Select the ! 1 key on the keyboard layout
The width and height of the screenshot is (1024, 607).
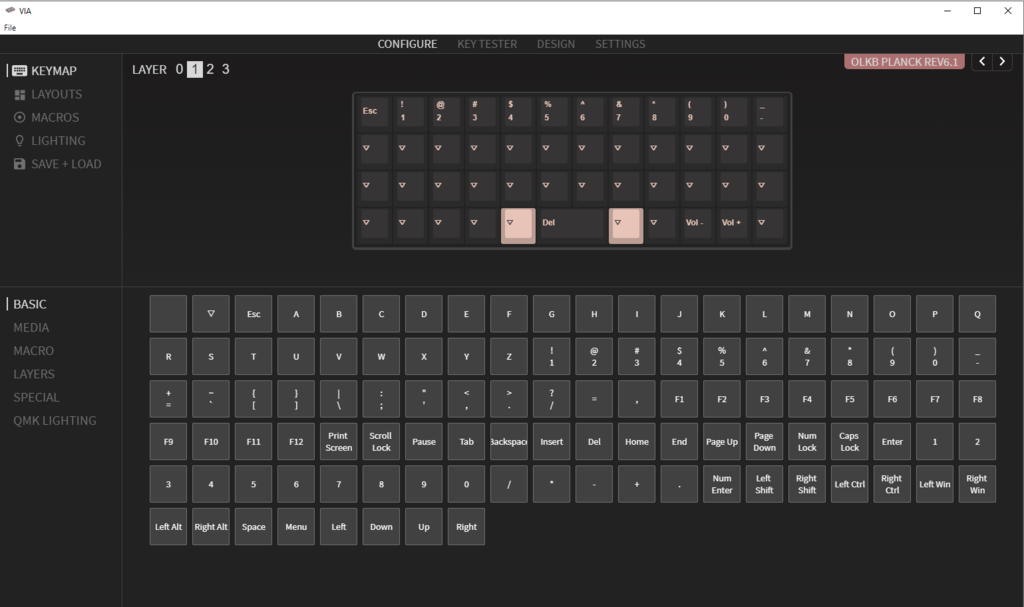tap(410, 112)
